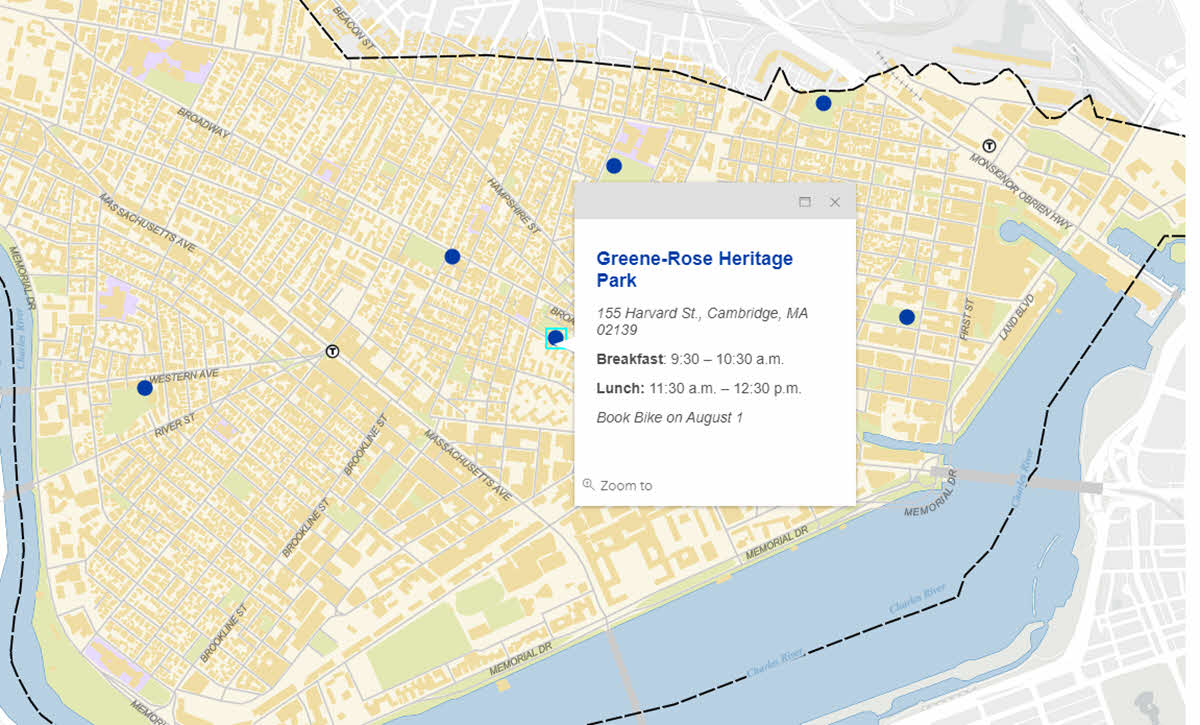The width and height of the screenshot is (1200, 725).
Task: Click the T station icon near Monsignor O'Brien Hwy
Action: 990,145
